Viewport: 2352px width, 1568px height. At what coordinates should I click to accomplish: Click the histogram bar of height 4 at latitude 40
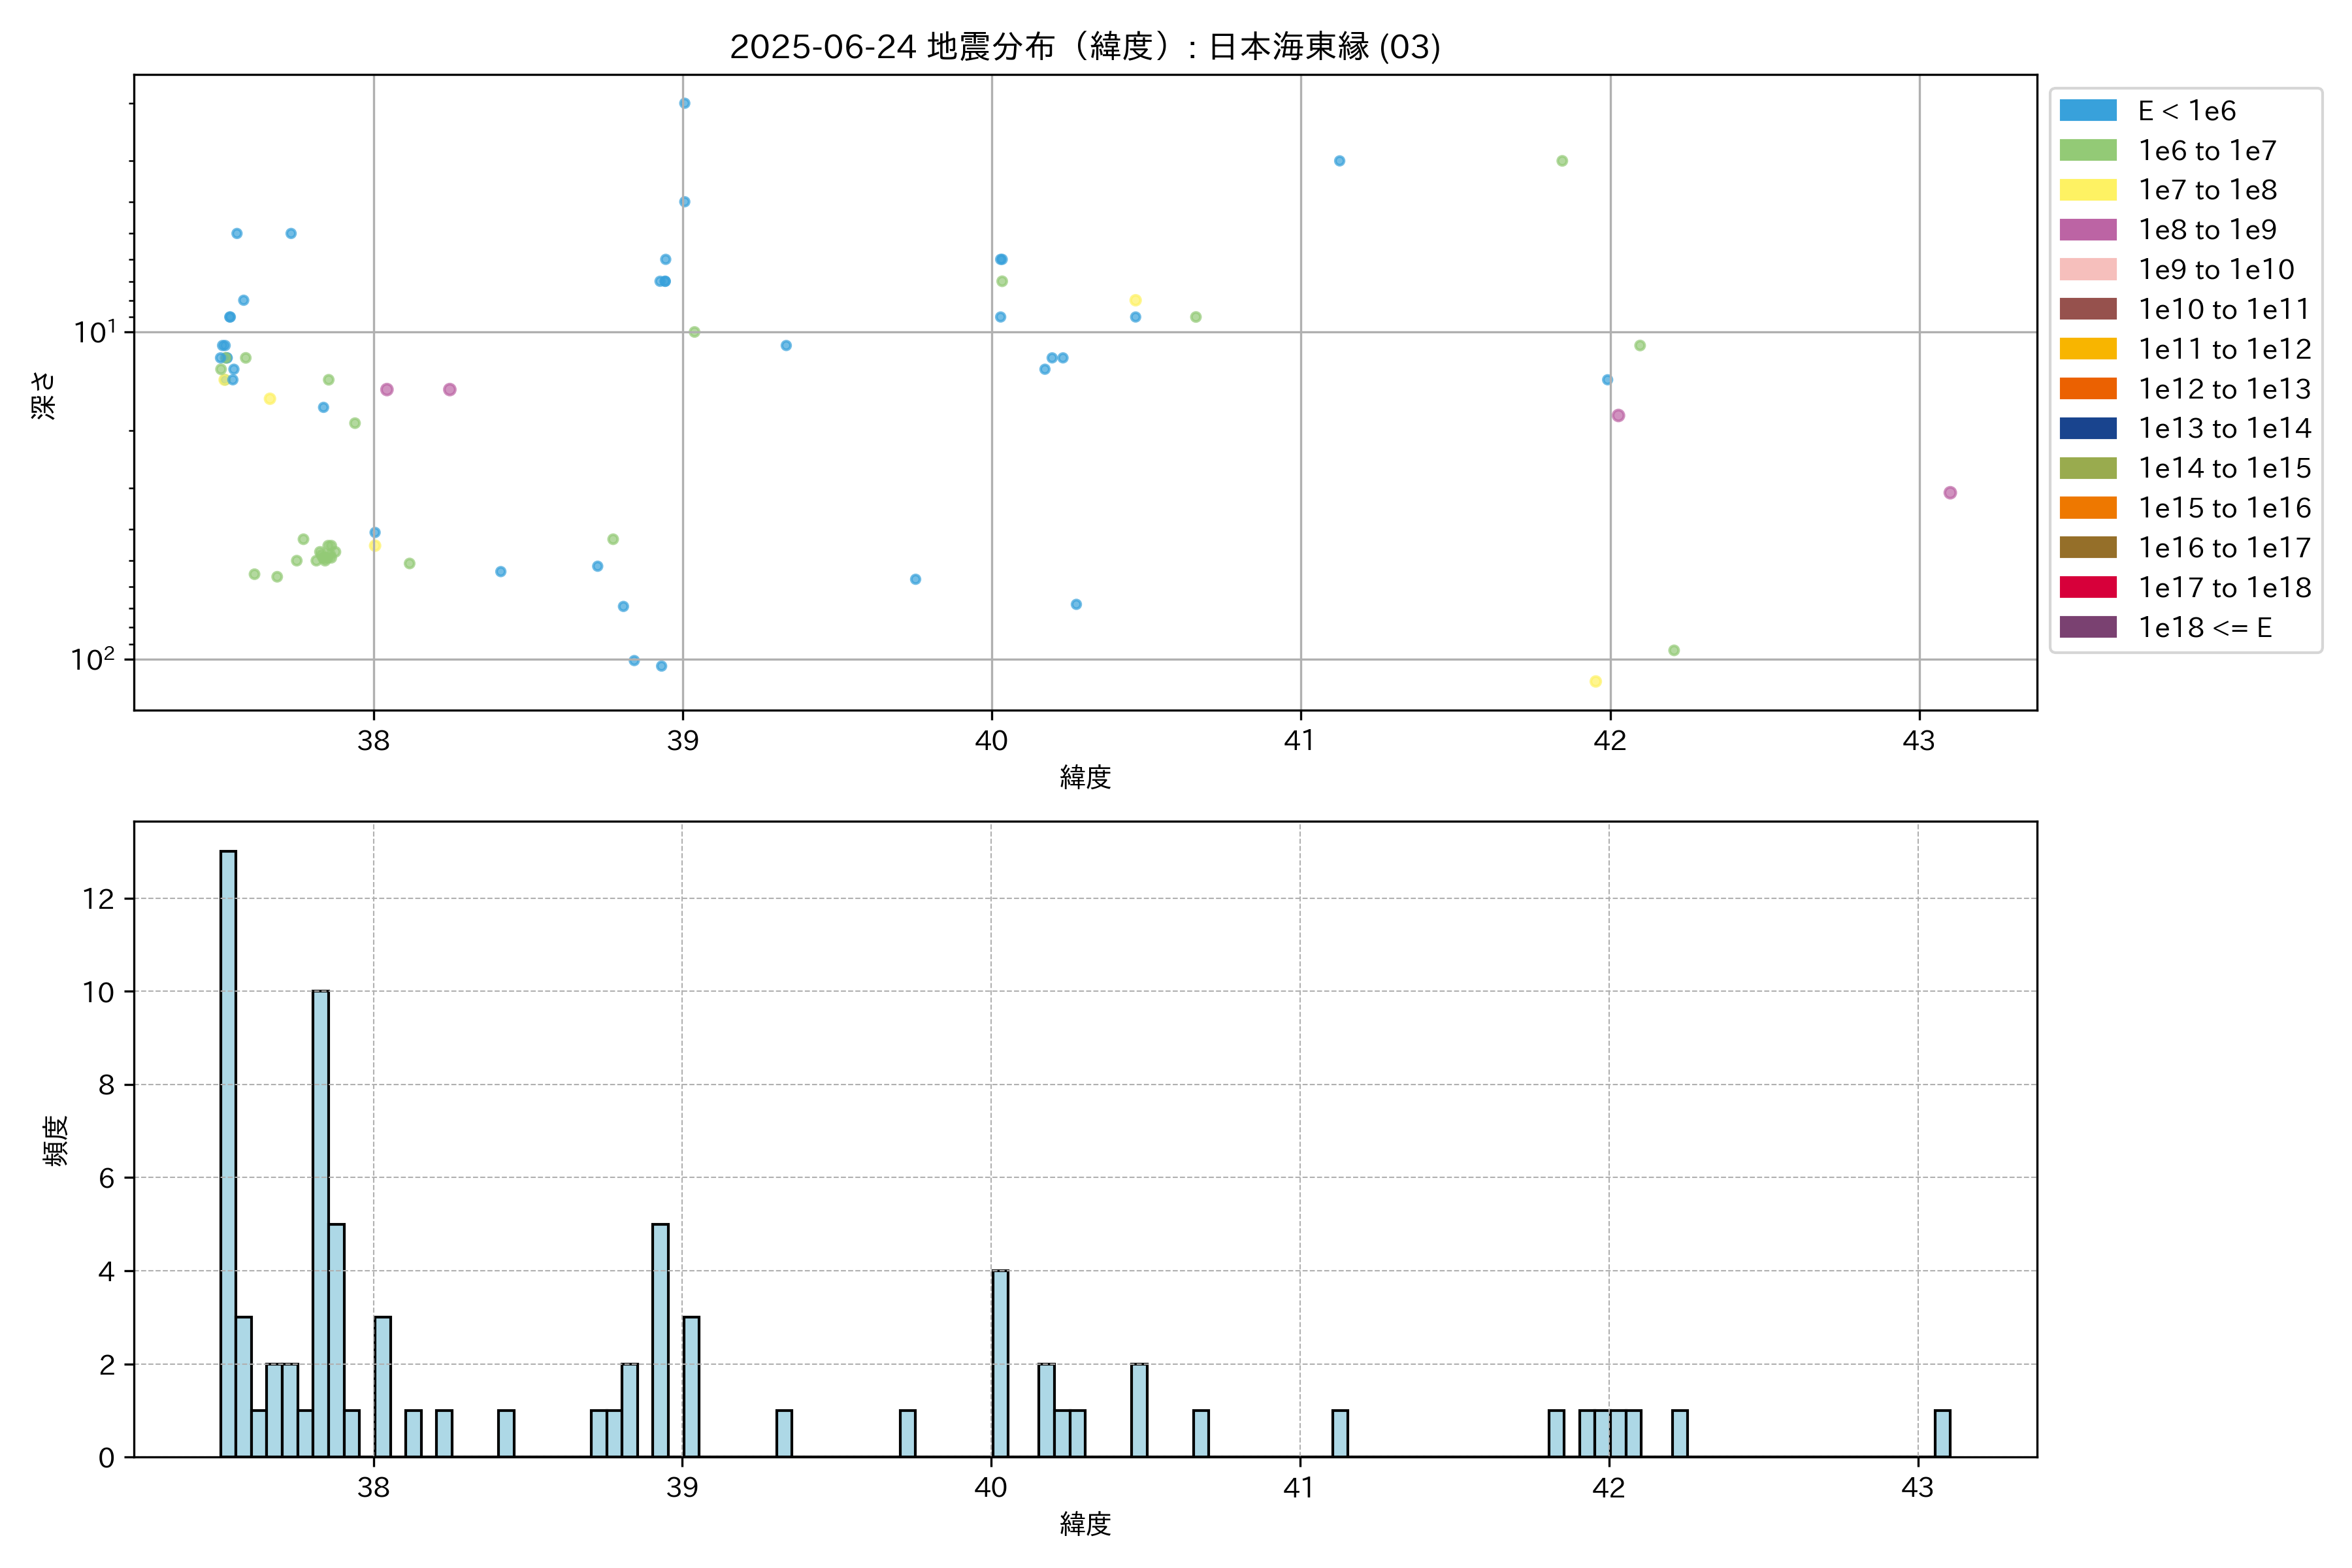pyautogui.click(x=1000, y=1362)
